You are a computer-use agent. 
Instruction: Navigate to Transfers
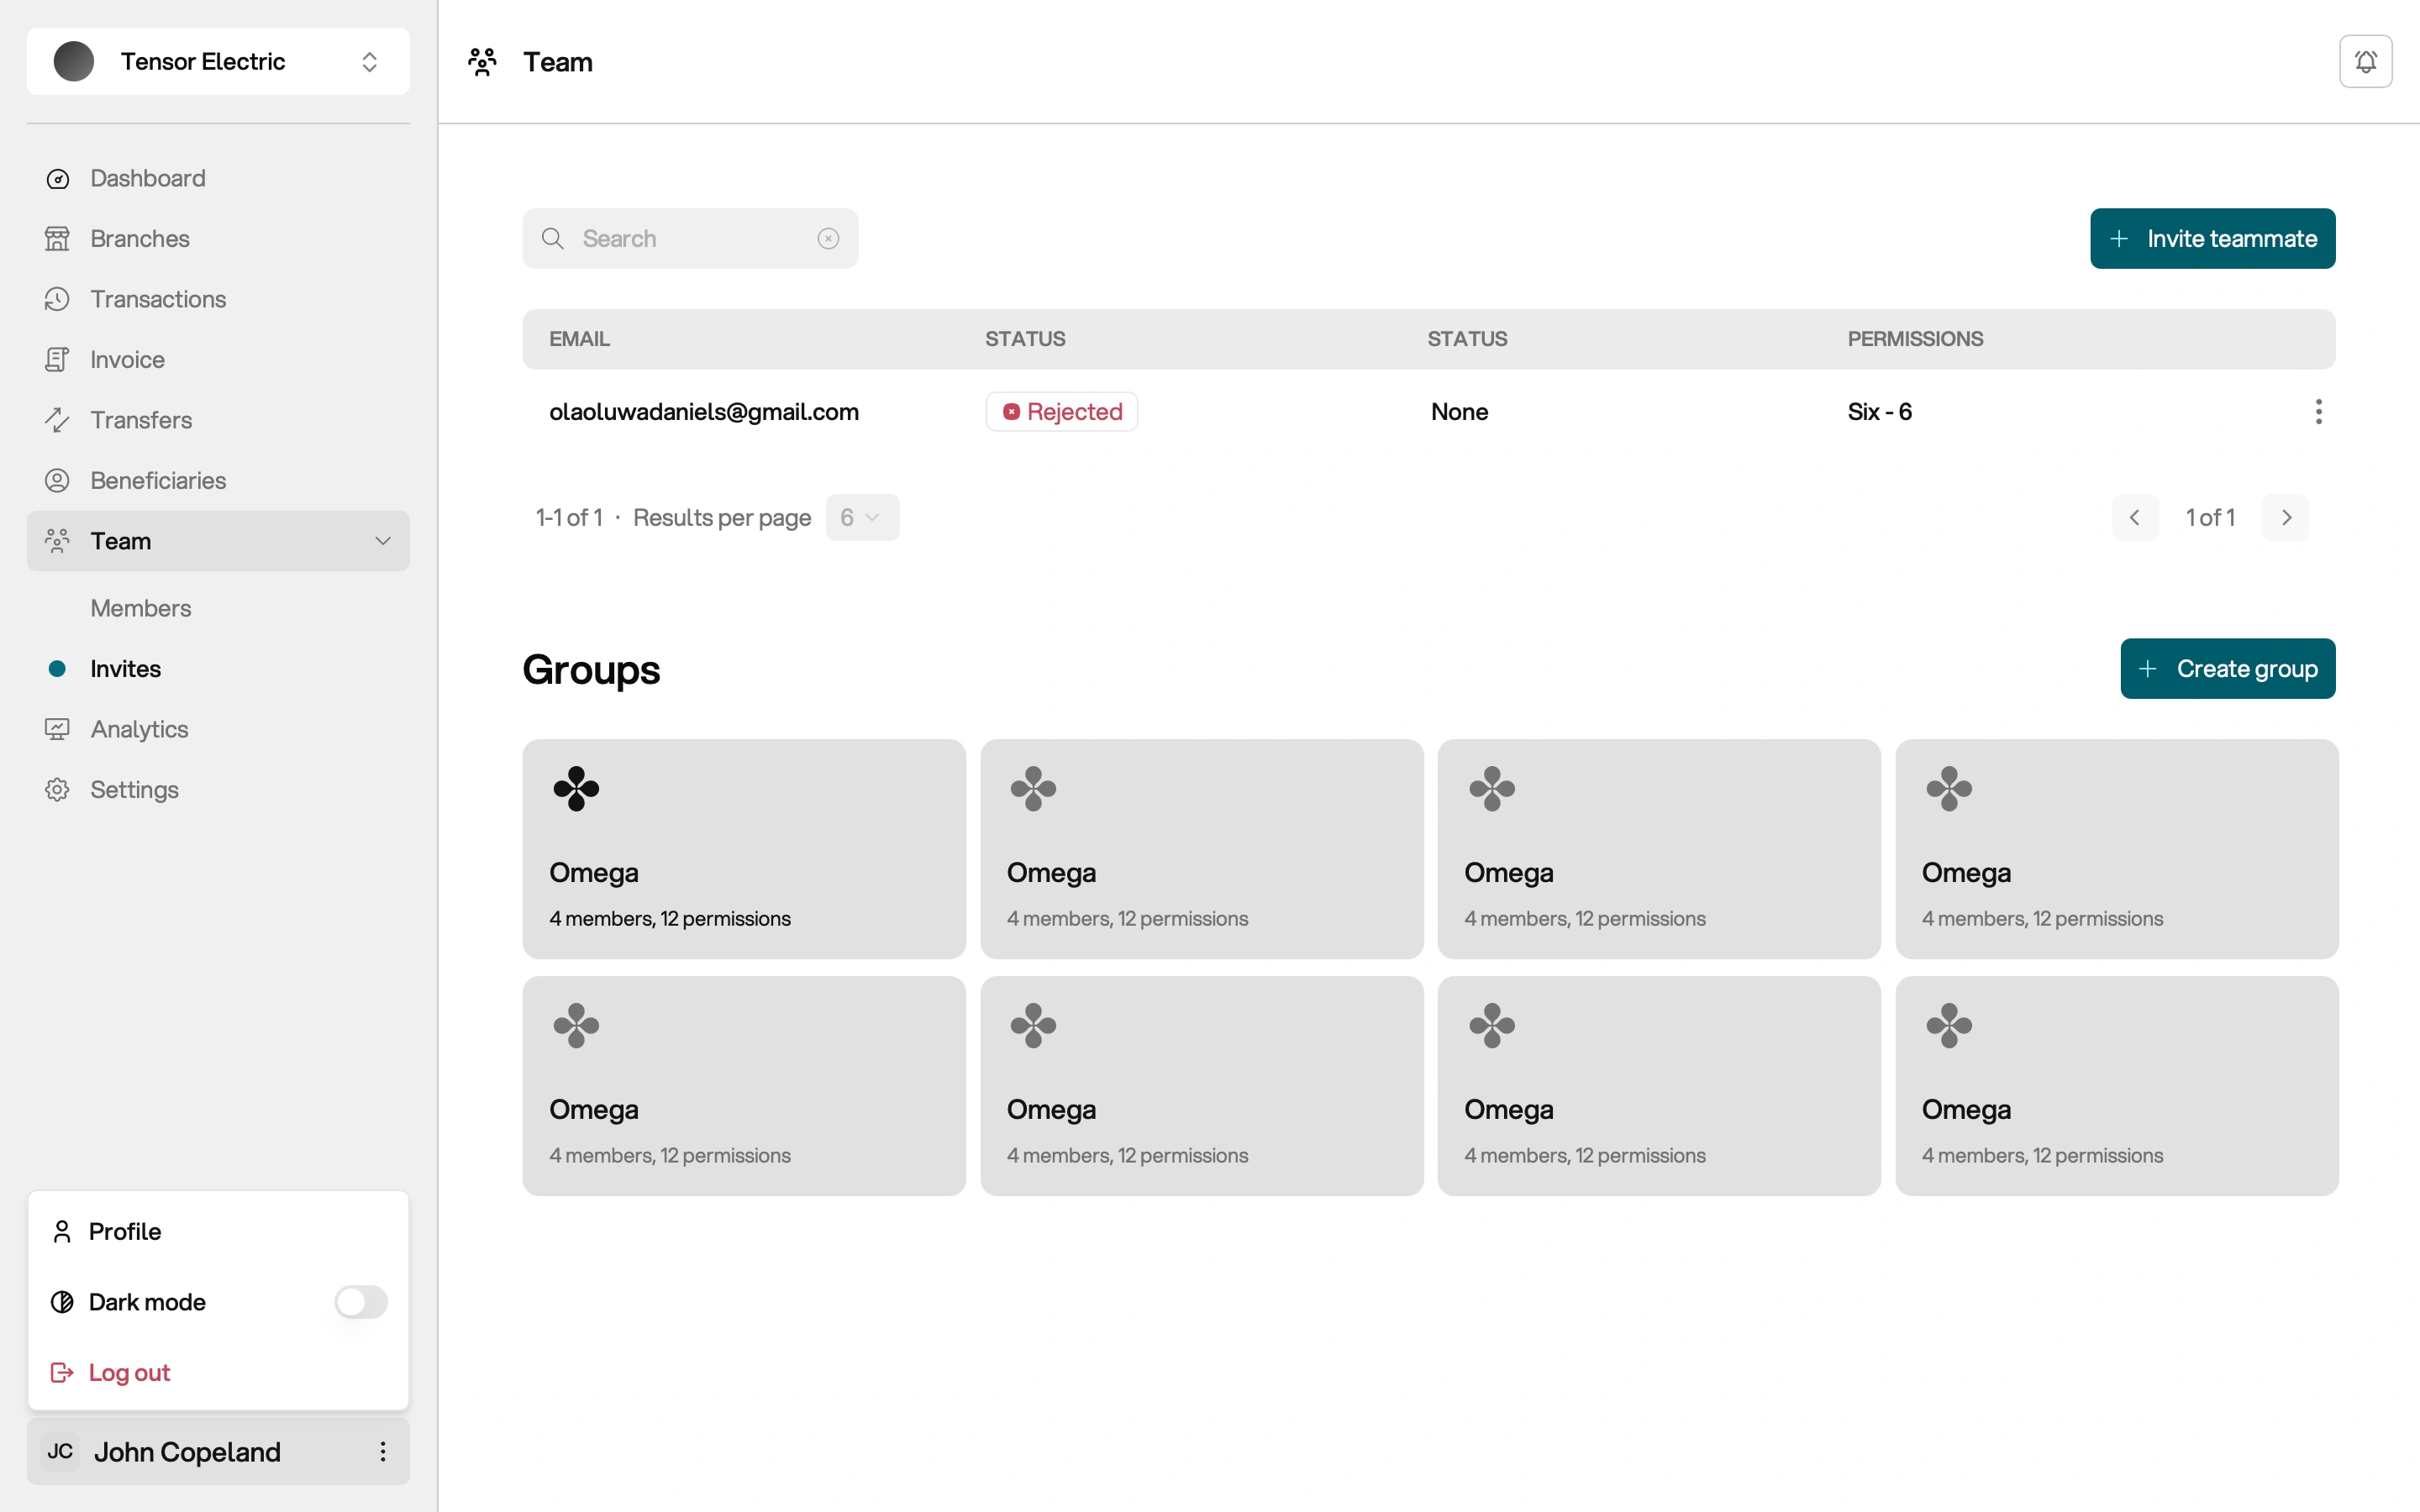pos(140,420)
